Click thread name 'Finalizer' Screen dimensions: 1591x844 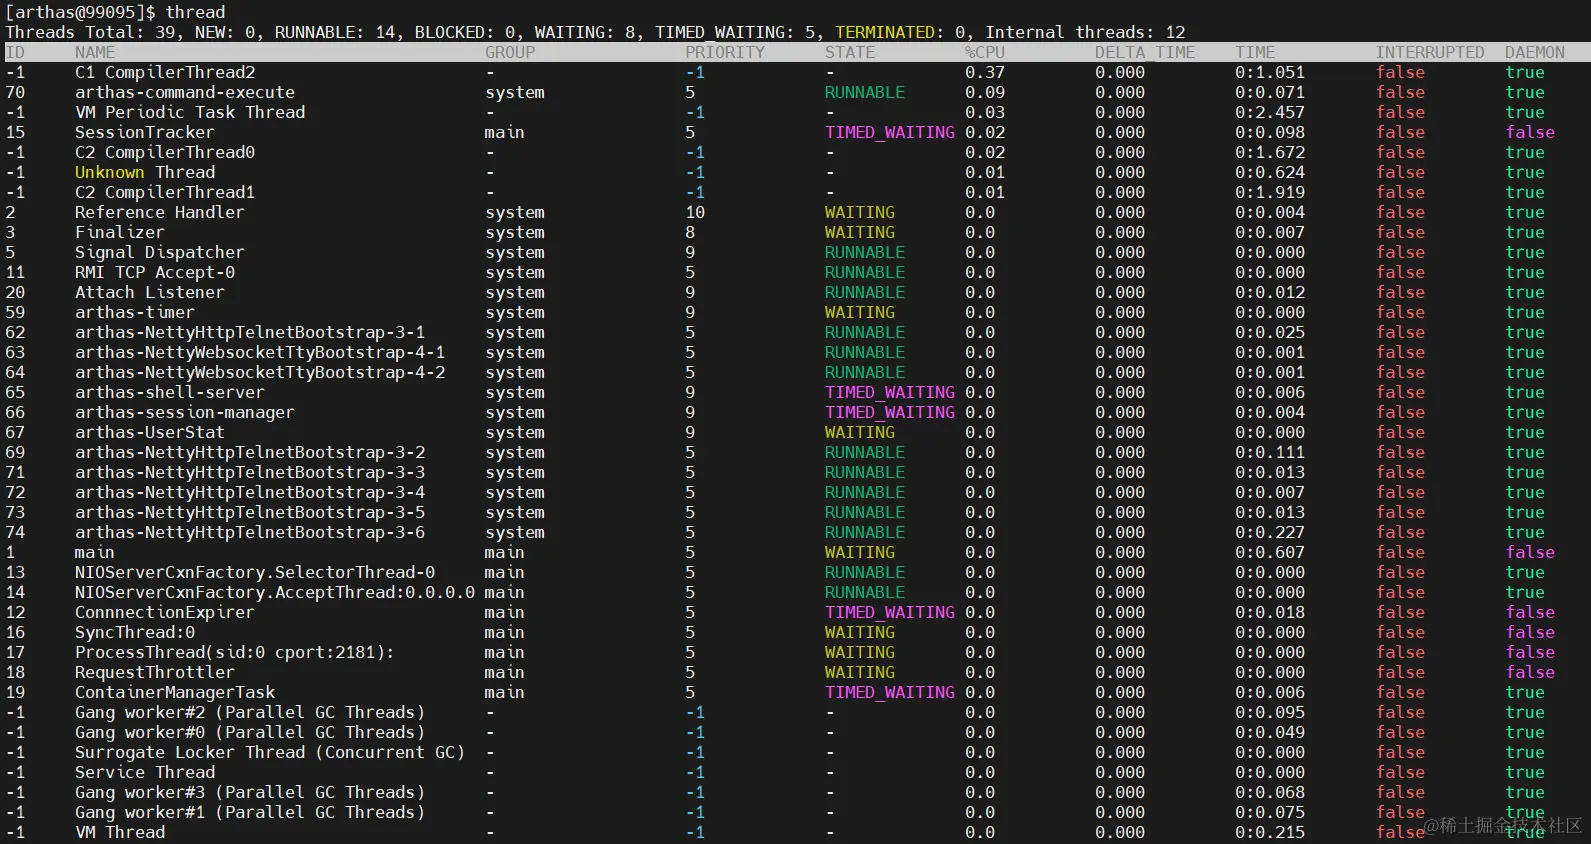click(x=120, y=232)
